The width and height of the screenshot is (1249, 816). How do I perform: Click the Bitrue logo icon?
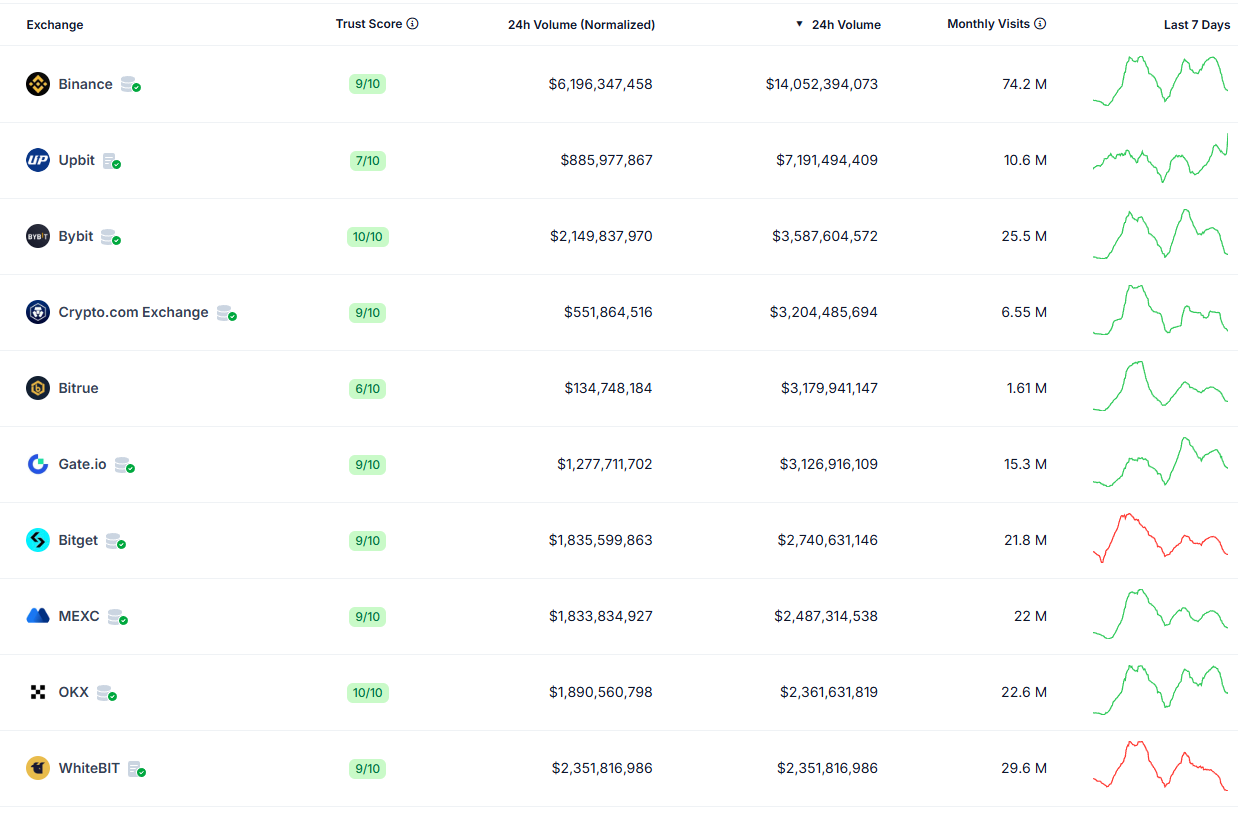38,388
